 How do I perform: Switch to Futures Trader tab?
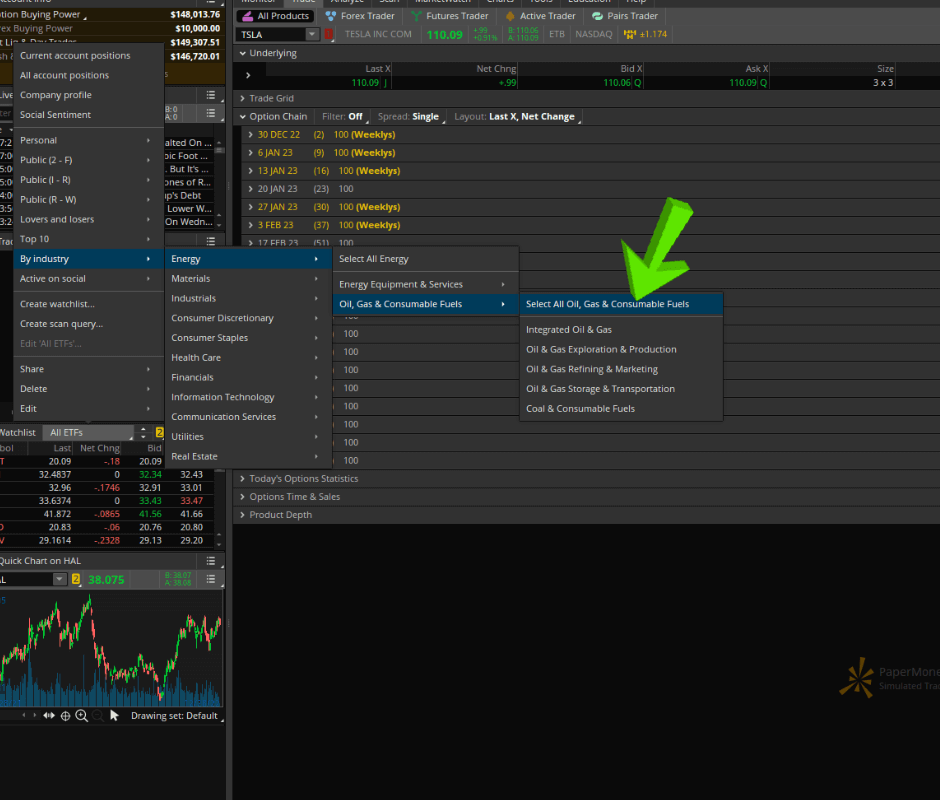(450, 16)
